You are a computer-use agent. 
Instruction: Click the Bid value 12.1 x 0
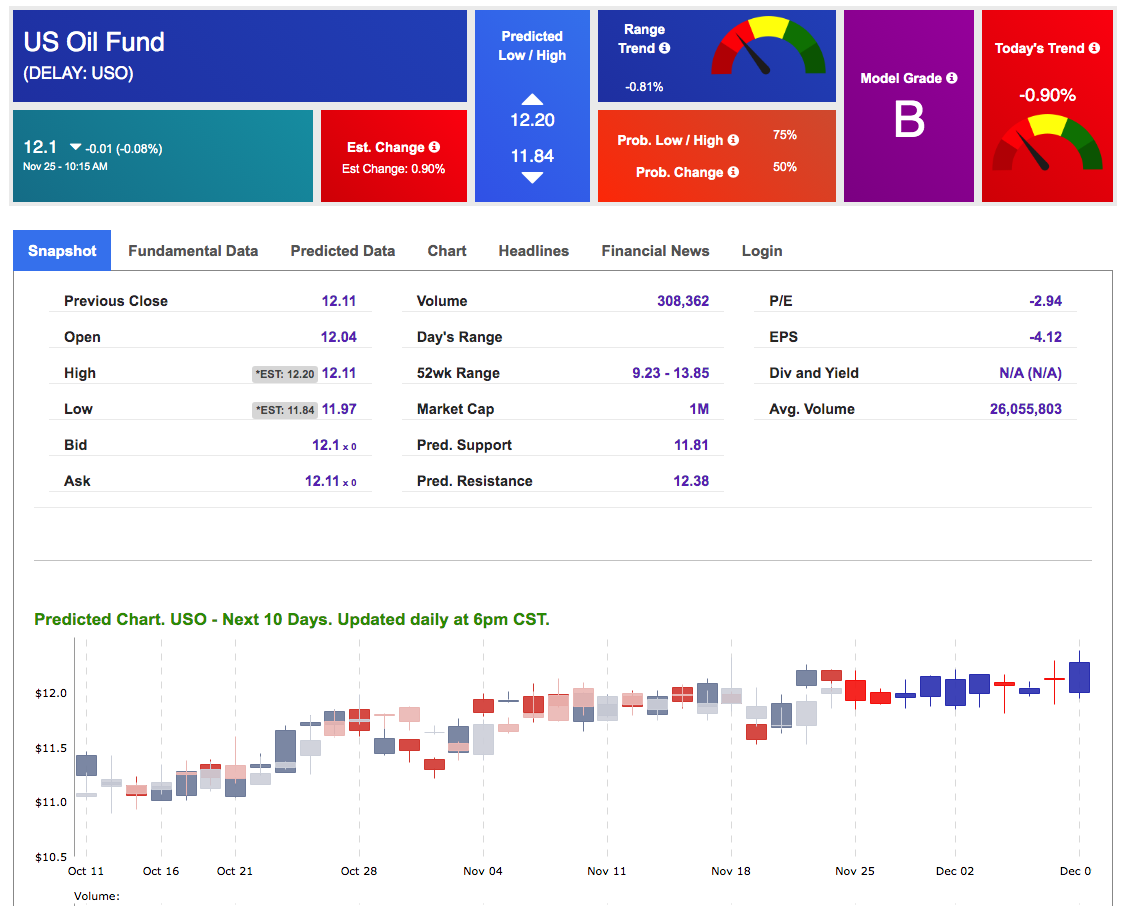(x=334, y=445)
